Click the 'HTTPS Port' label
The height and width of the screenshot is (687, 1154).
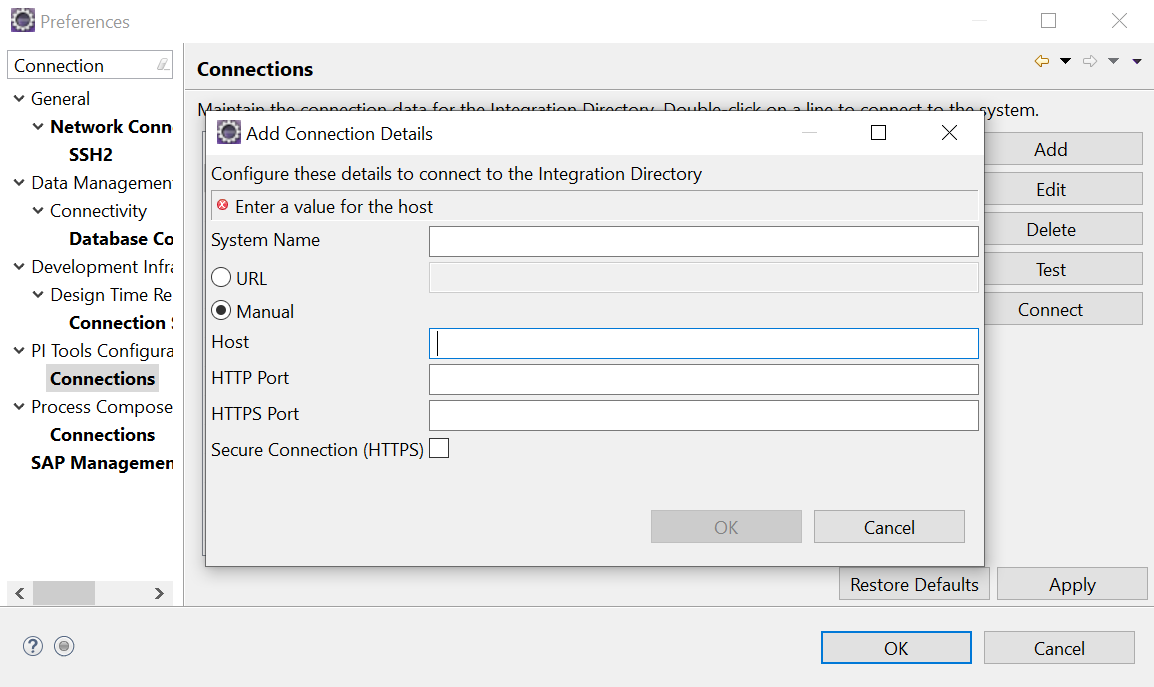tap(255, 414)
